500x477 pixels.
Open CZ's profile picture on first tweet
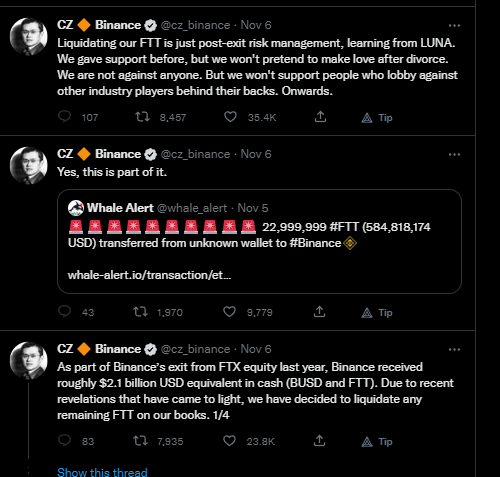tap(29, 36)
